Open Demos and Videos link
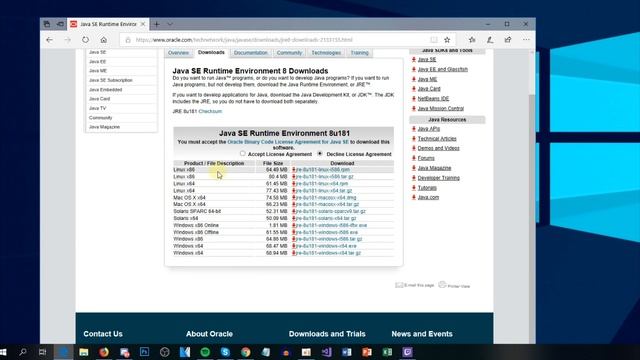The height and width of the screenshot is (360, 640). pos(438,148)
